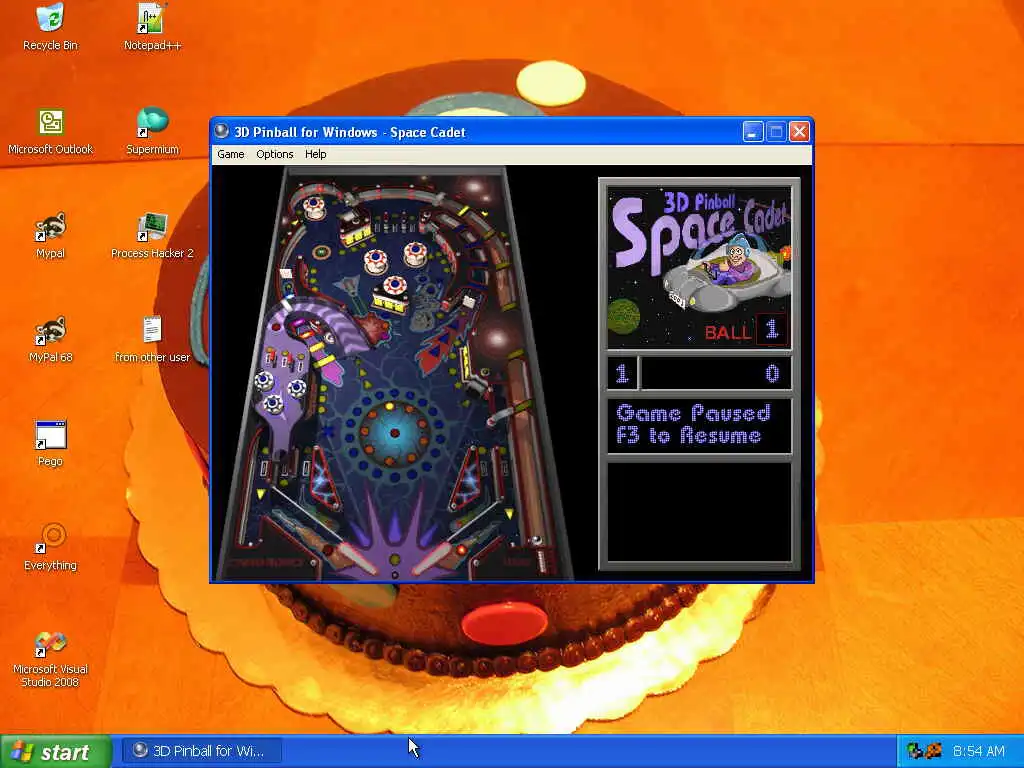
Task: Select the Supermium desktop shortcut
Action: click(x=152, y=131)
